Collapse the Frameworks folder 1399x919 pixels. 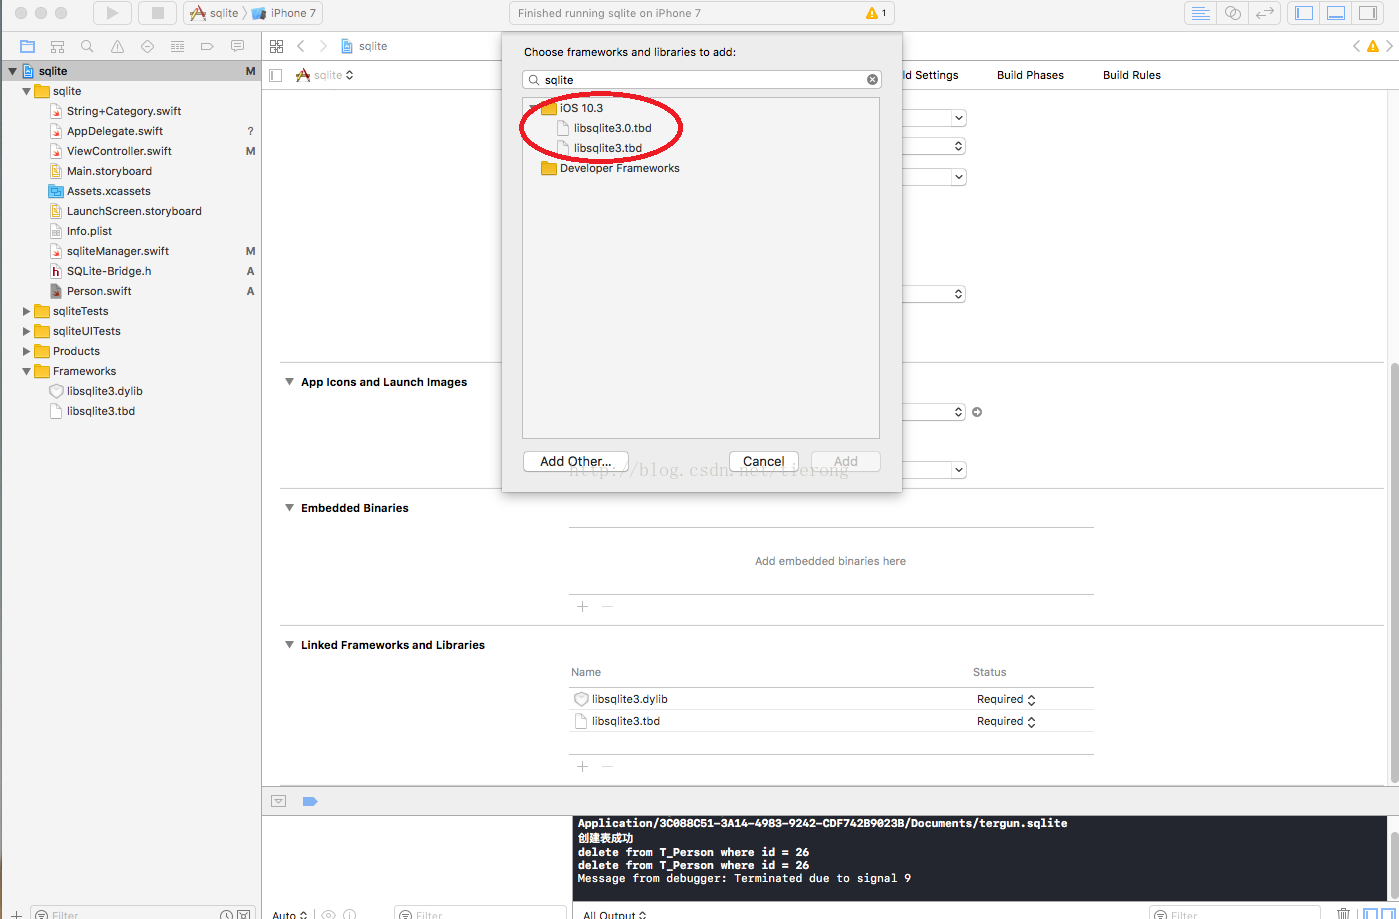27,371
